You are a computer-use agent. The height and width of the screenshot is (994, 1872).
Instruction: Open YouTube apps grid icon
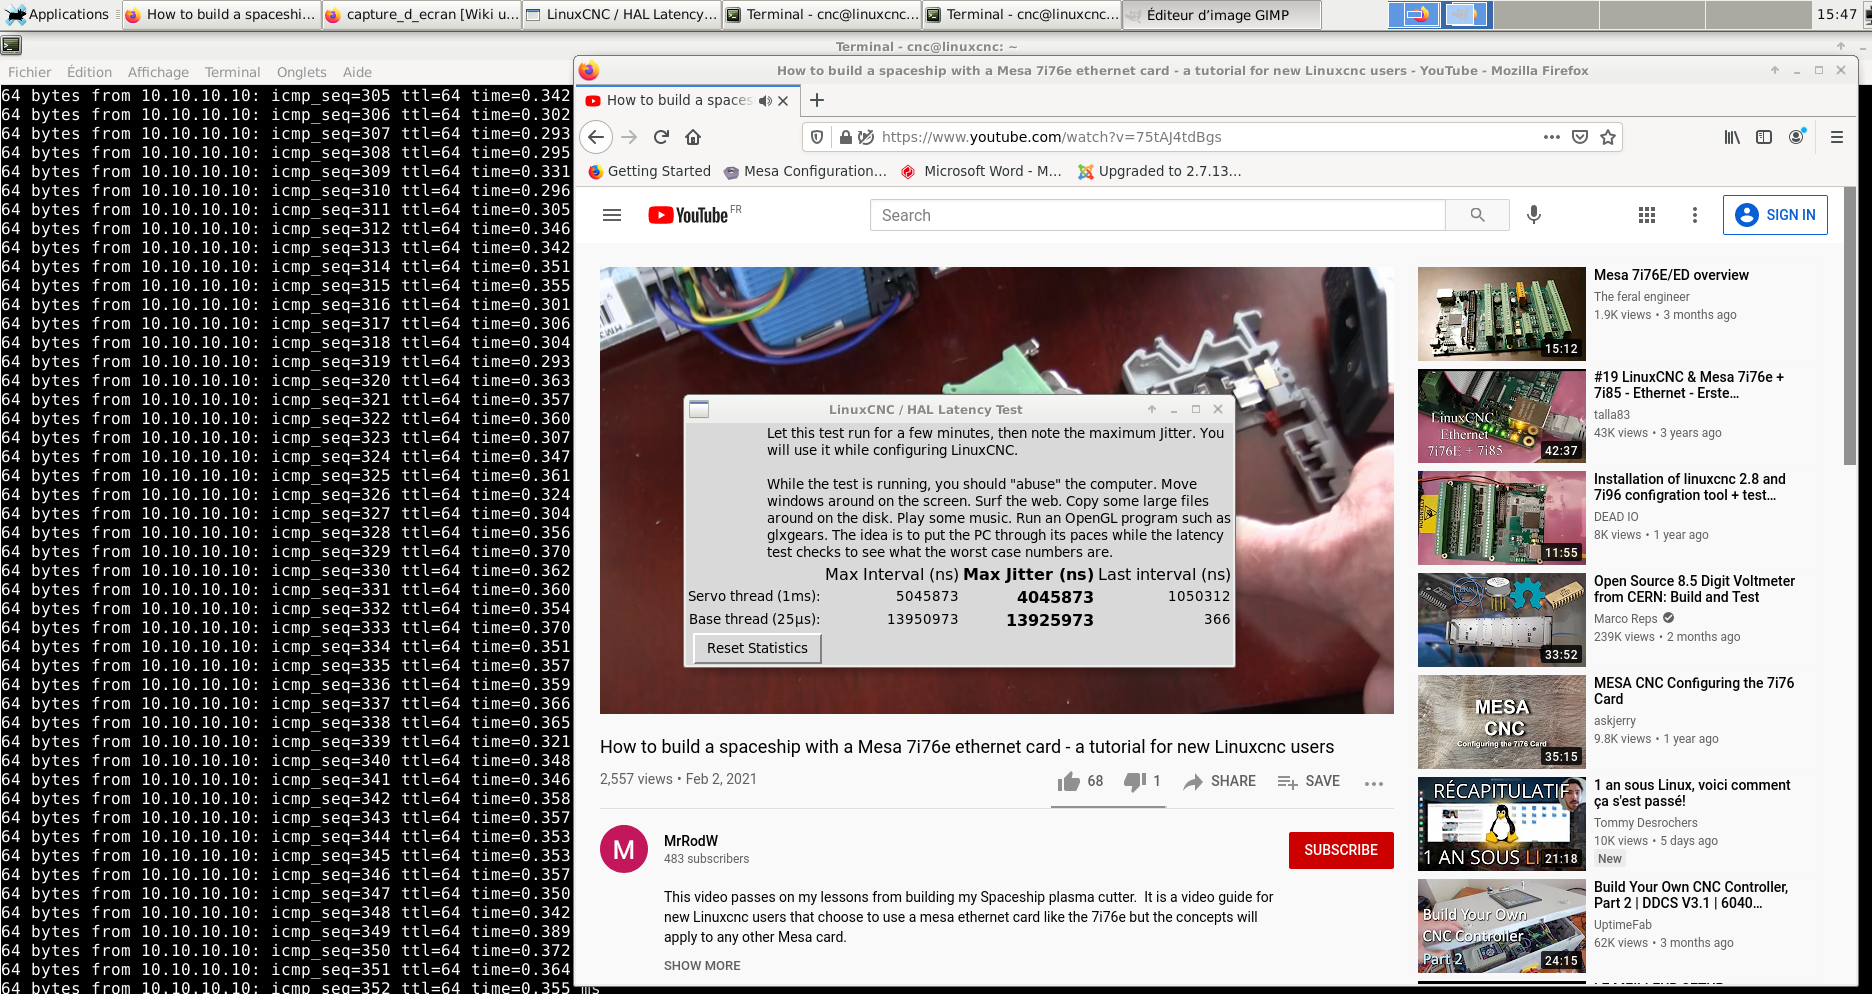(1647, 215)
